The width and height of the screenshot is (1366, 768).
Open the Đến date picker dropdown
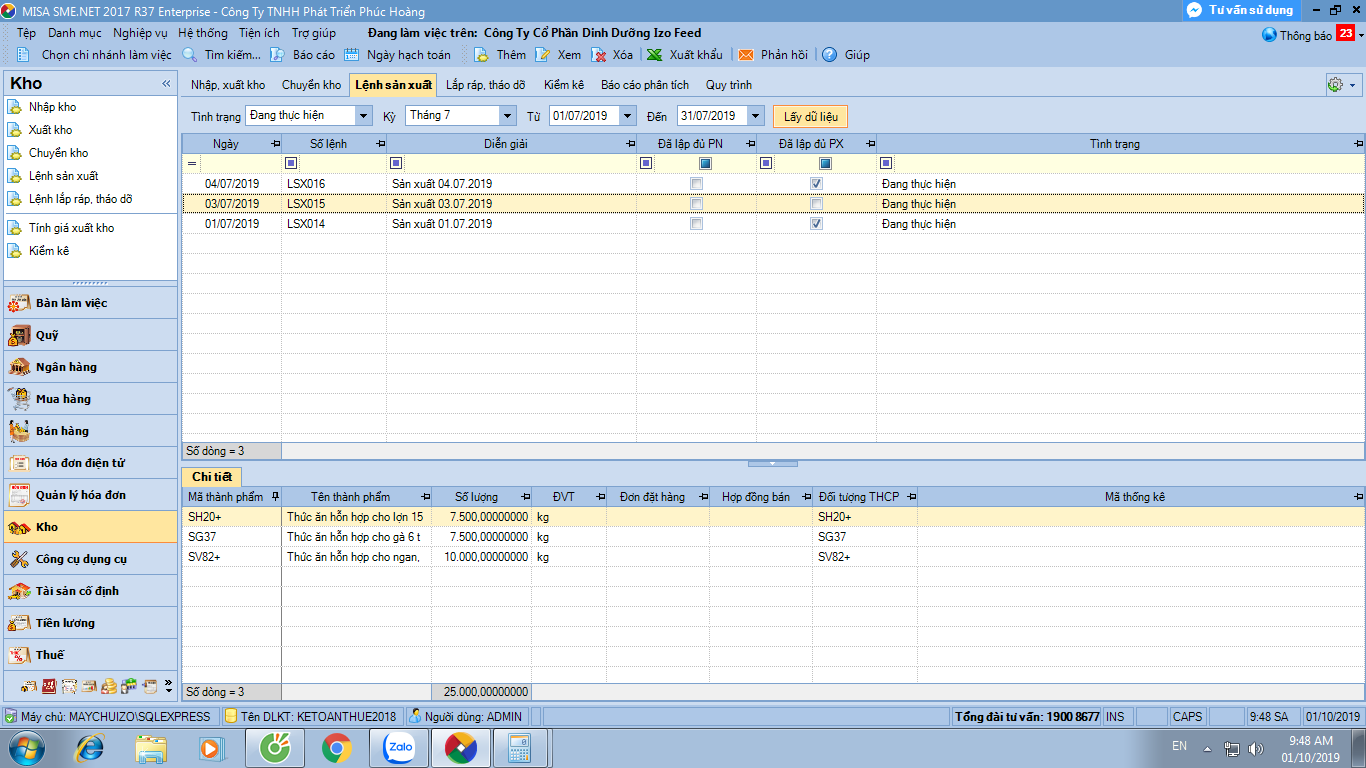coord(755,116)
